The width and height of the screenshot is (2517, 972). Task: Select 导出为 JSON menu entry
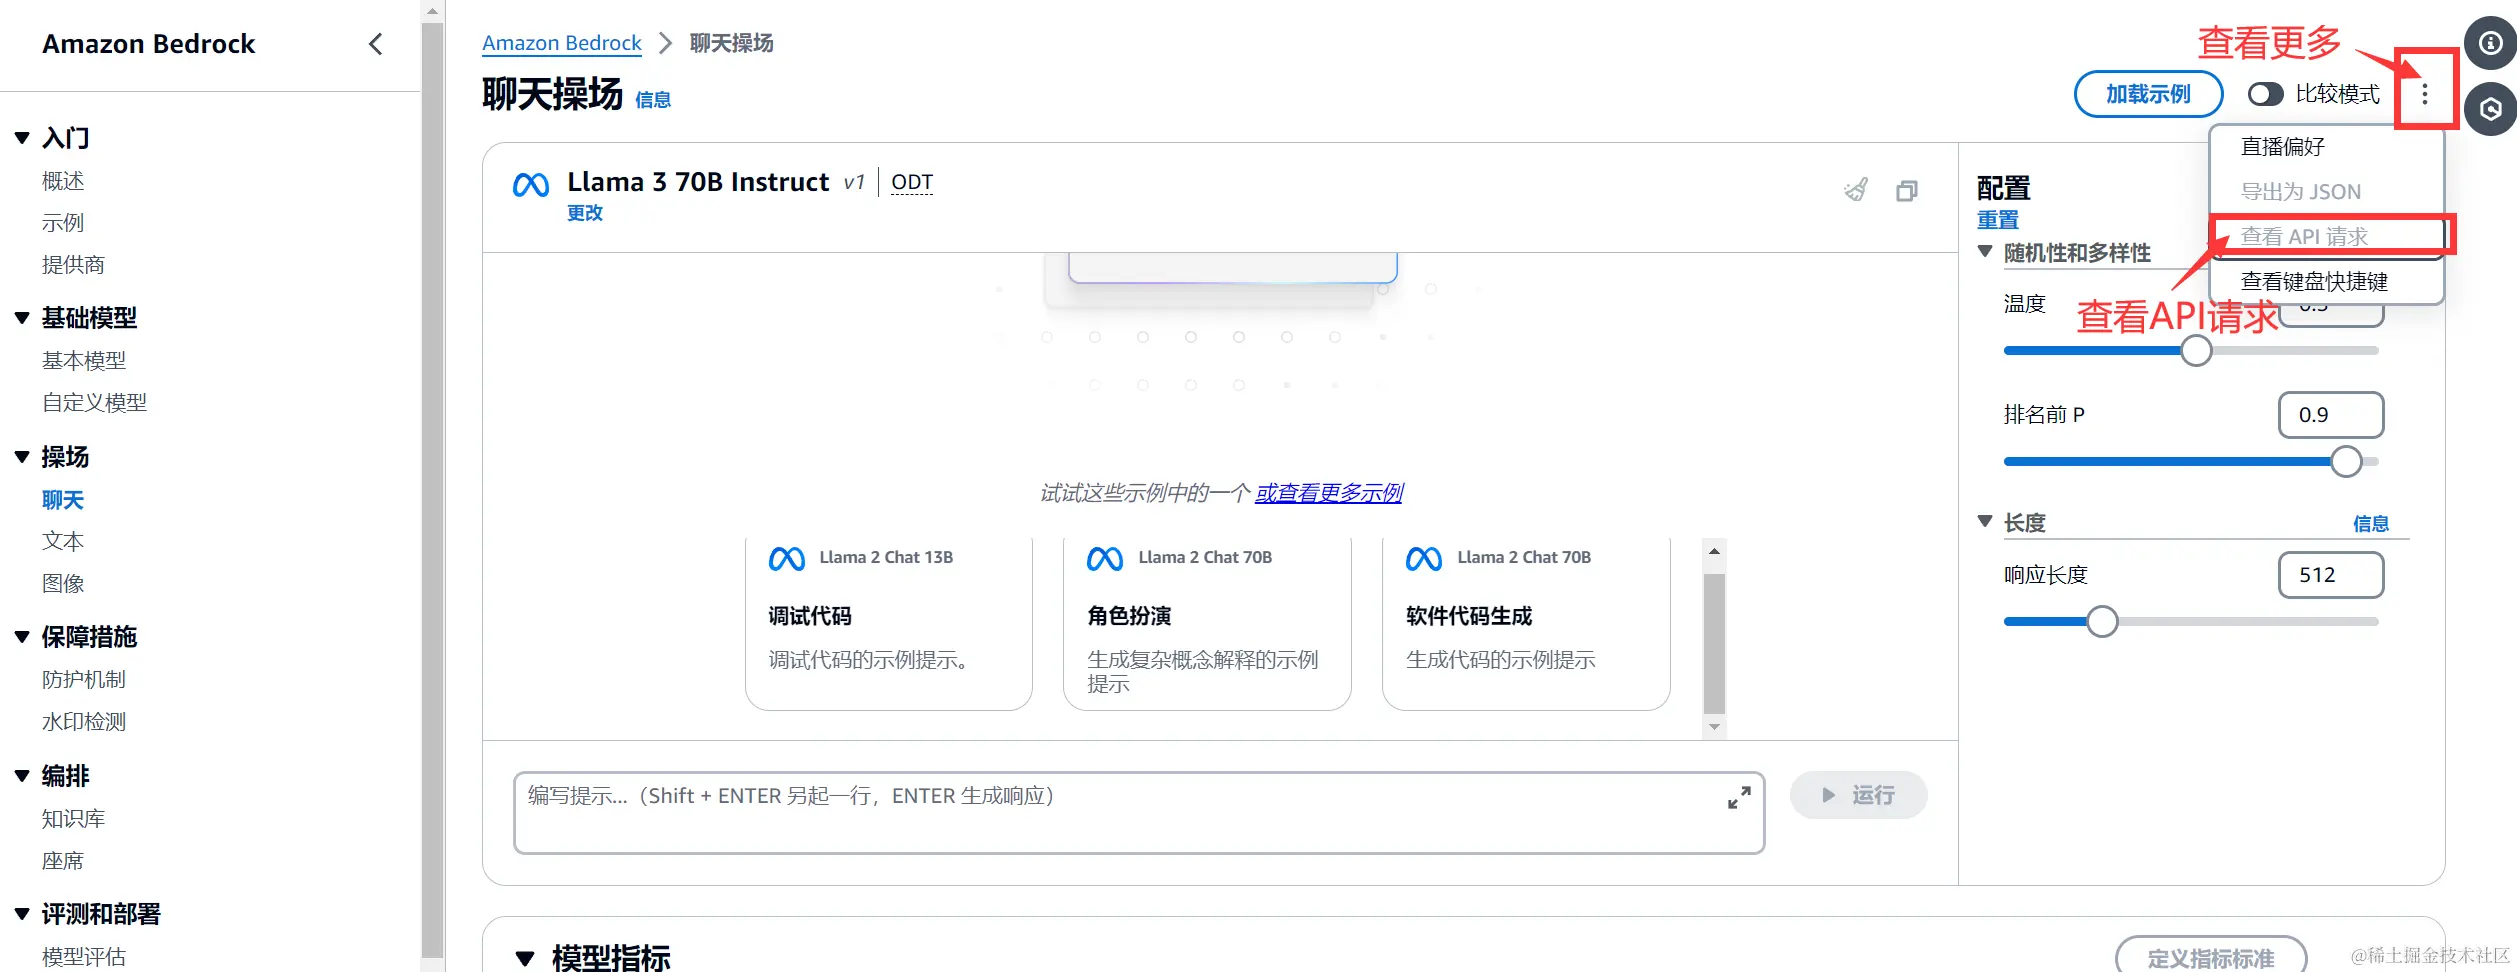pos(2326,192)
